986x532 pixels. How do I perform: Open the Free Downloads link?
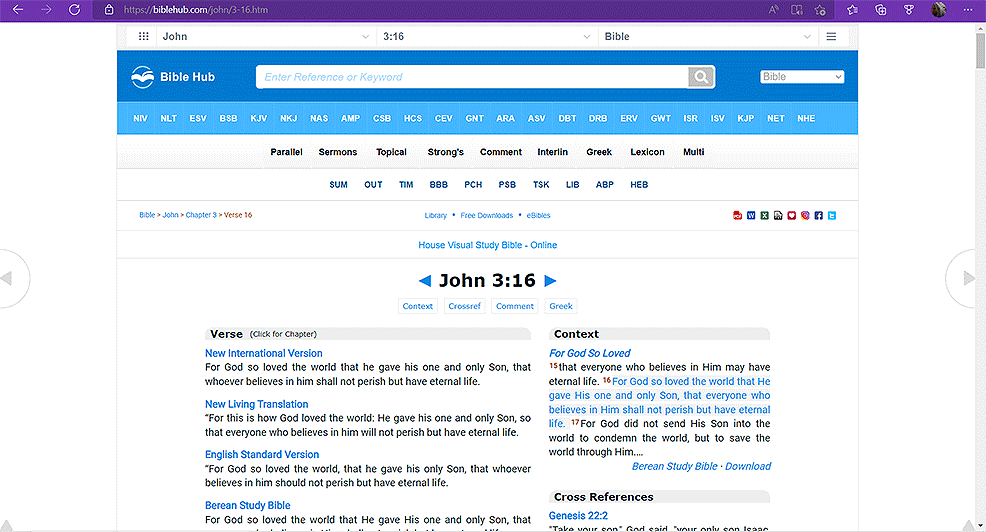point(487,215)
